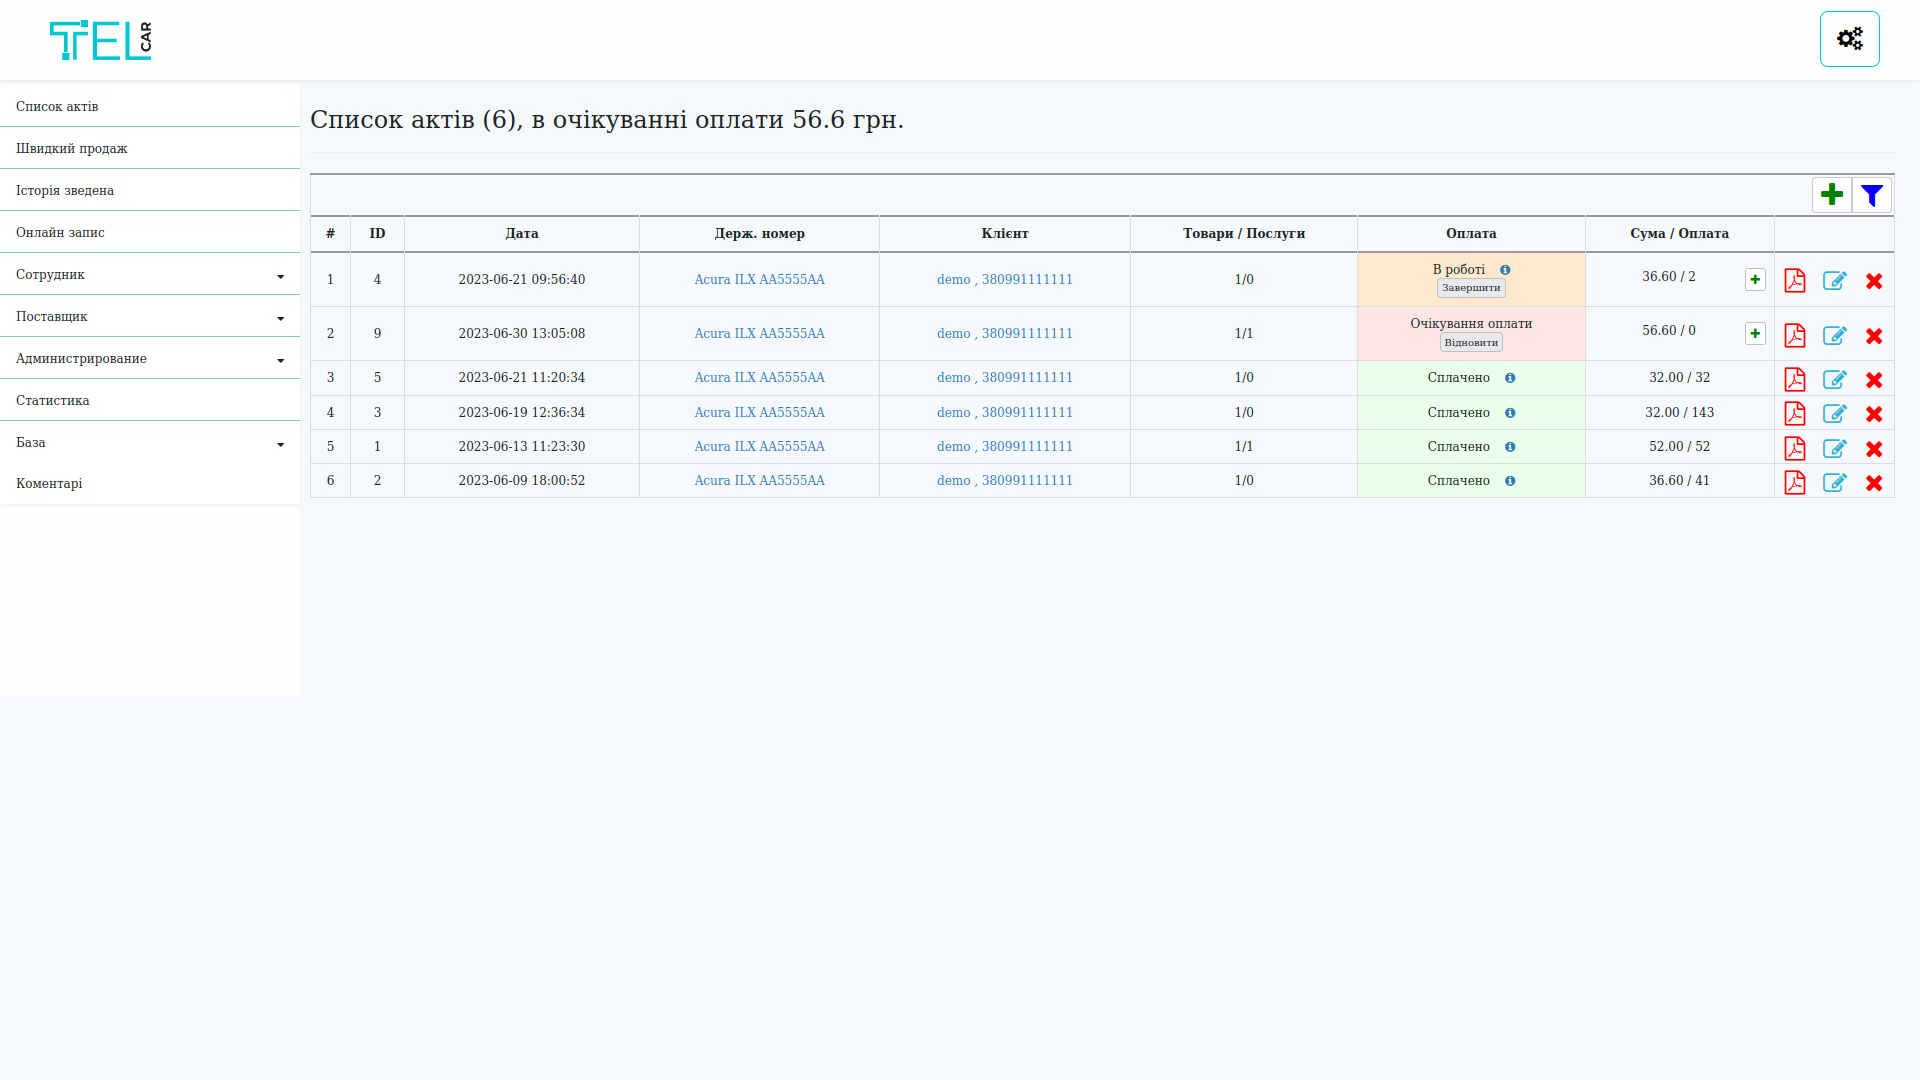Show payment info for act dated 2023-06-21 11:20:34
This screenshot has height=1080, width=1920.
1510,378
